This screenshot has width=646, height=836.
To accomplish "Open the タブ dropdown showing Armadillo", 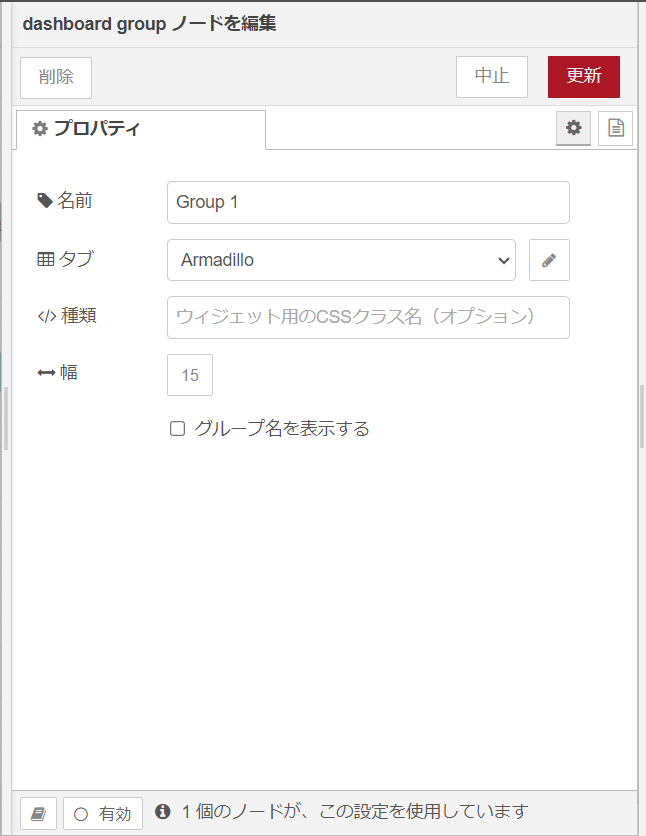I will pos(341,260).
